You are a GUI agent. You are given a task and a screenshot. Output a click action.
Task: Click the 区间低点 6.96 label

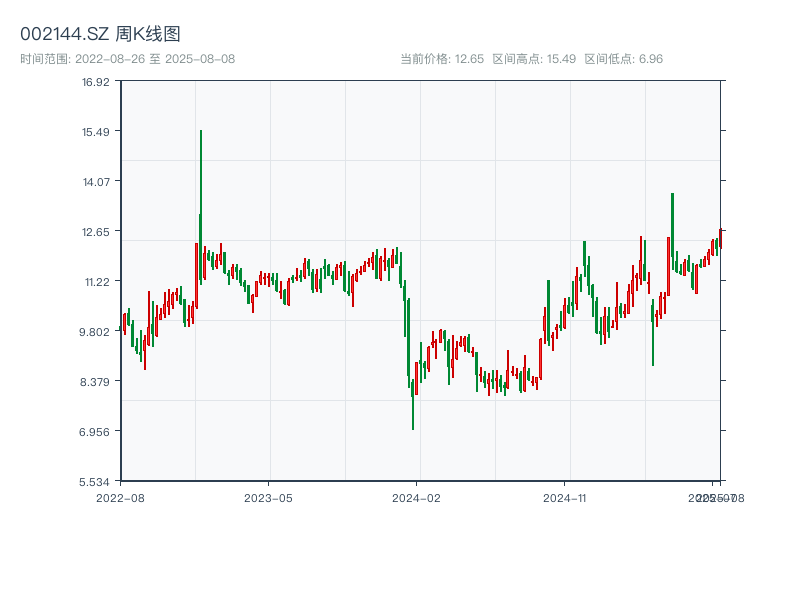point(624,59)
